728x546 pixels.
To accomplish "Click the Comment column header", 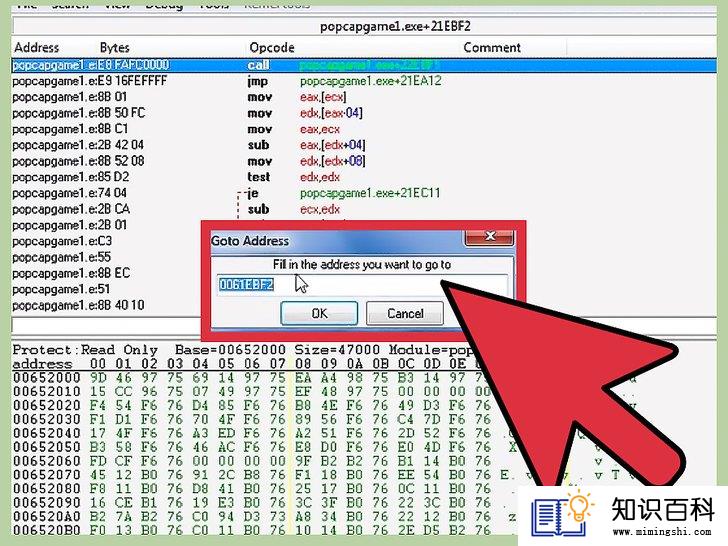I will tap(492, 47).
